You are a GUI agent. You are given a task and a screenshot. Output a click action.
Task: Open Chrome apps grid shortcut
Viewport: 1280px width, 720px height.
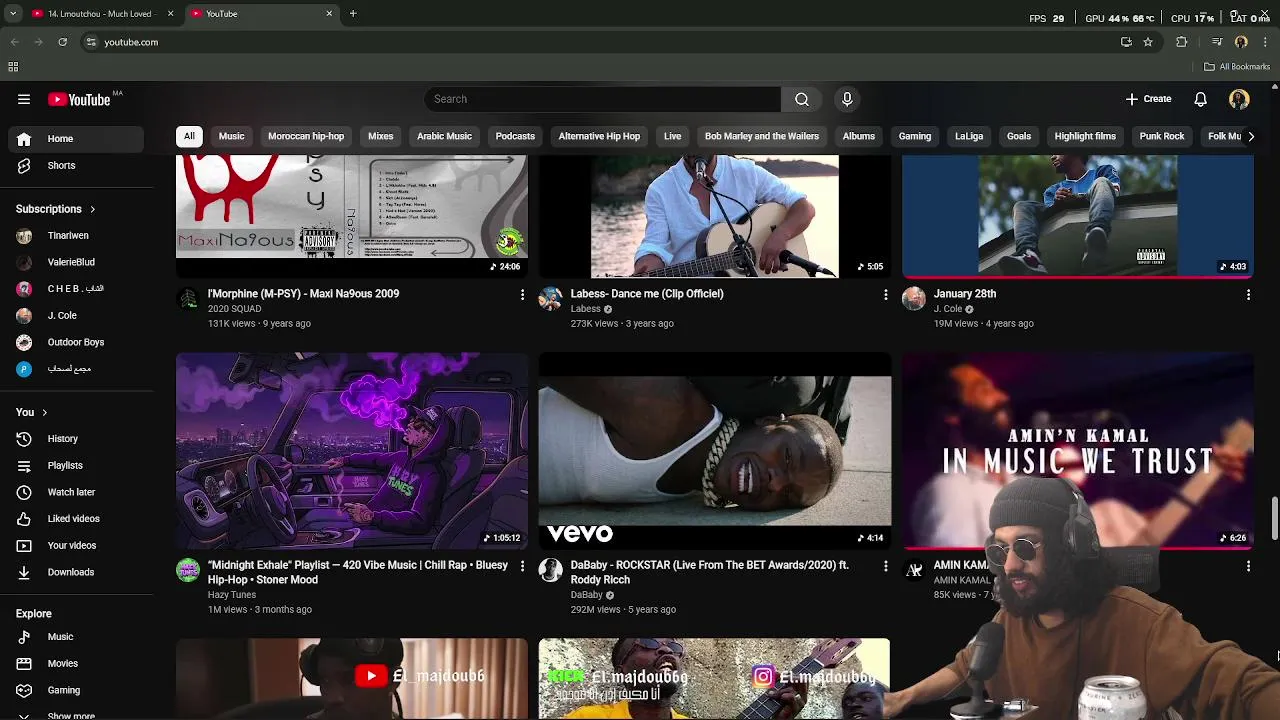(13, 67)
